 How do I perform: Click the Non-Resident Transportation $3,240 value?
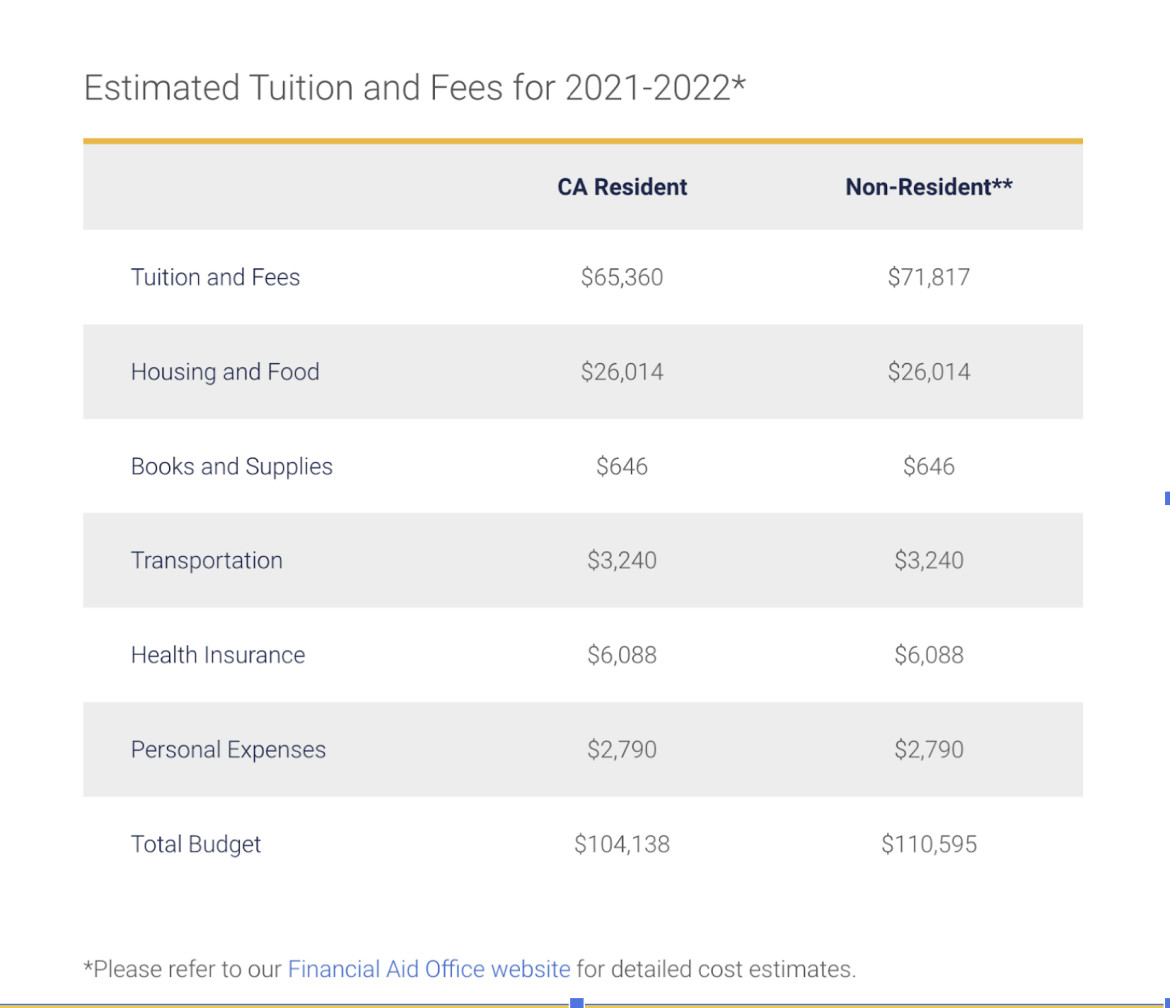pos(929,560)
